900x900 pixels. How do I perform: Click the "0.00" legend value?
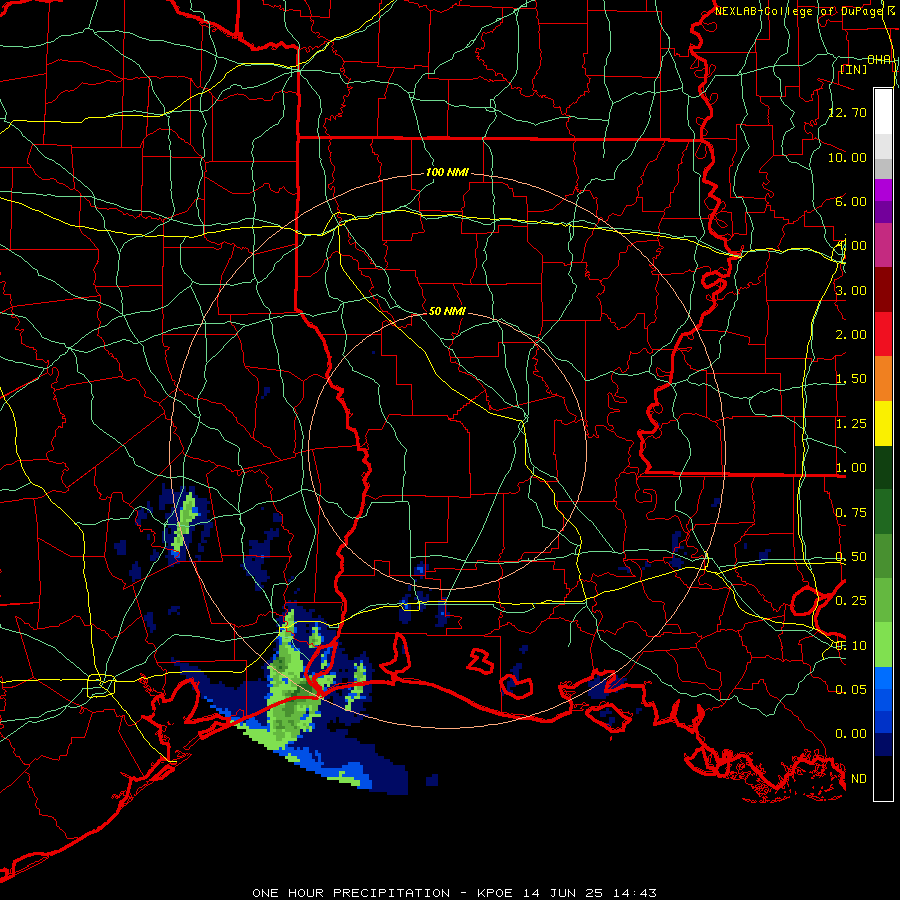pos(851,734)
